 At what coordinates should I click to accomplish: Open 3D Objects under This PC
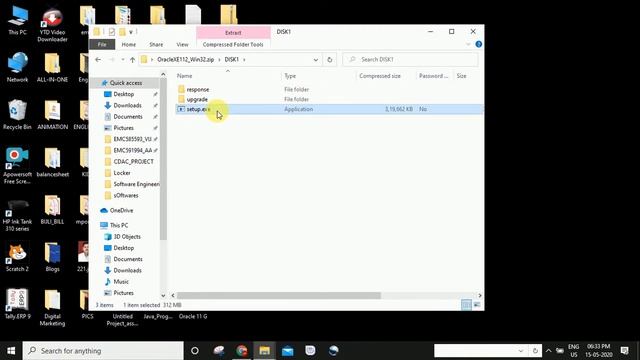coord(127,237)
